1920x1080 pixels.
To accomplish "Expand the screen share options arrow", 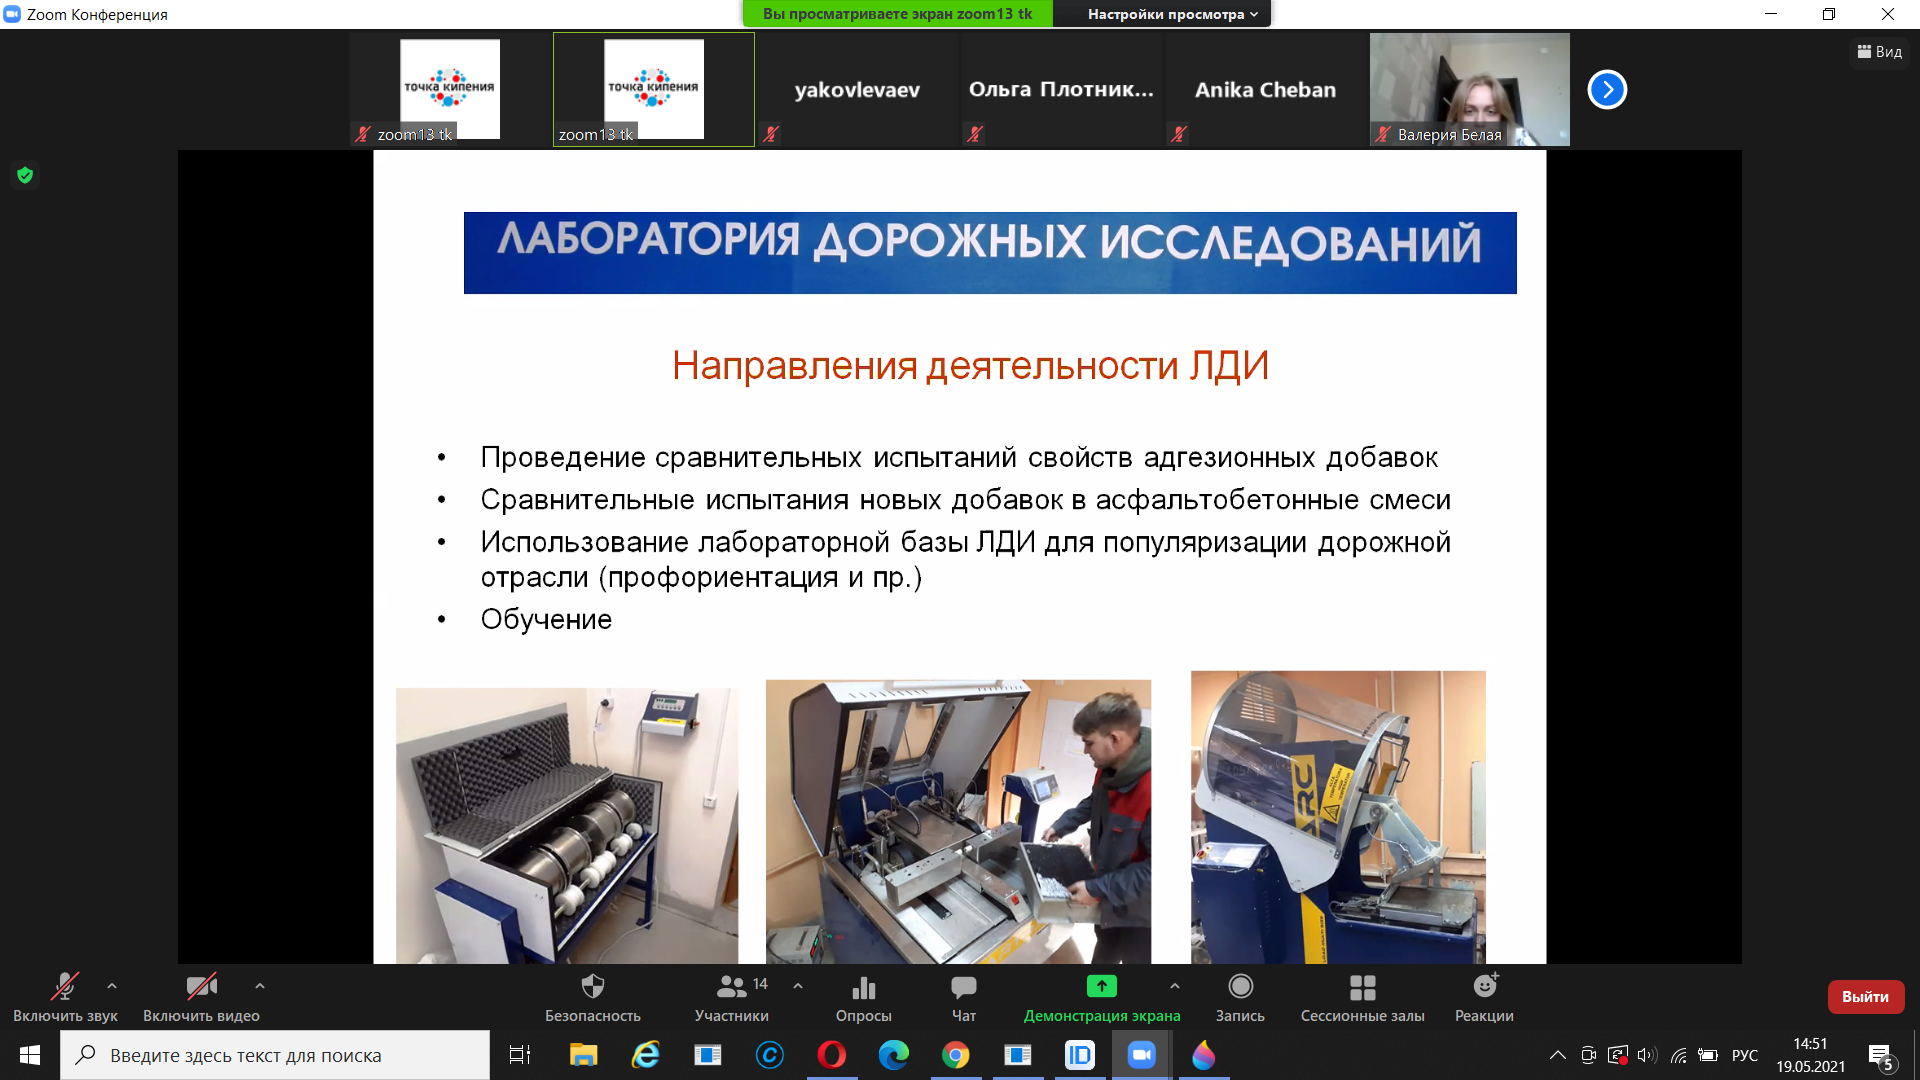I will [x=1175, y=986].
